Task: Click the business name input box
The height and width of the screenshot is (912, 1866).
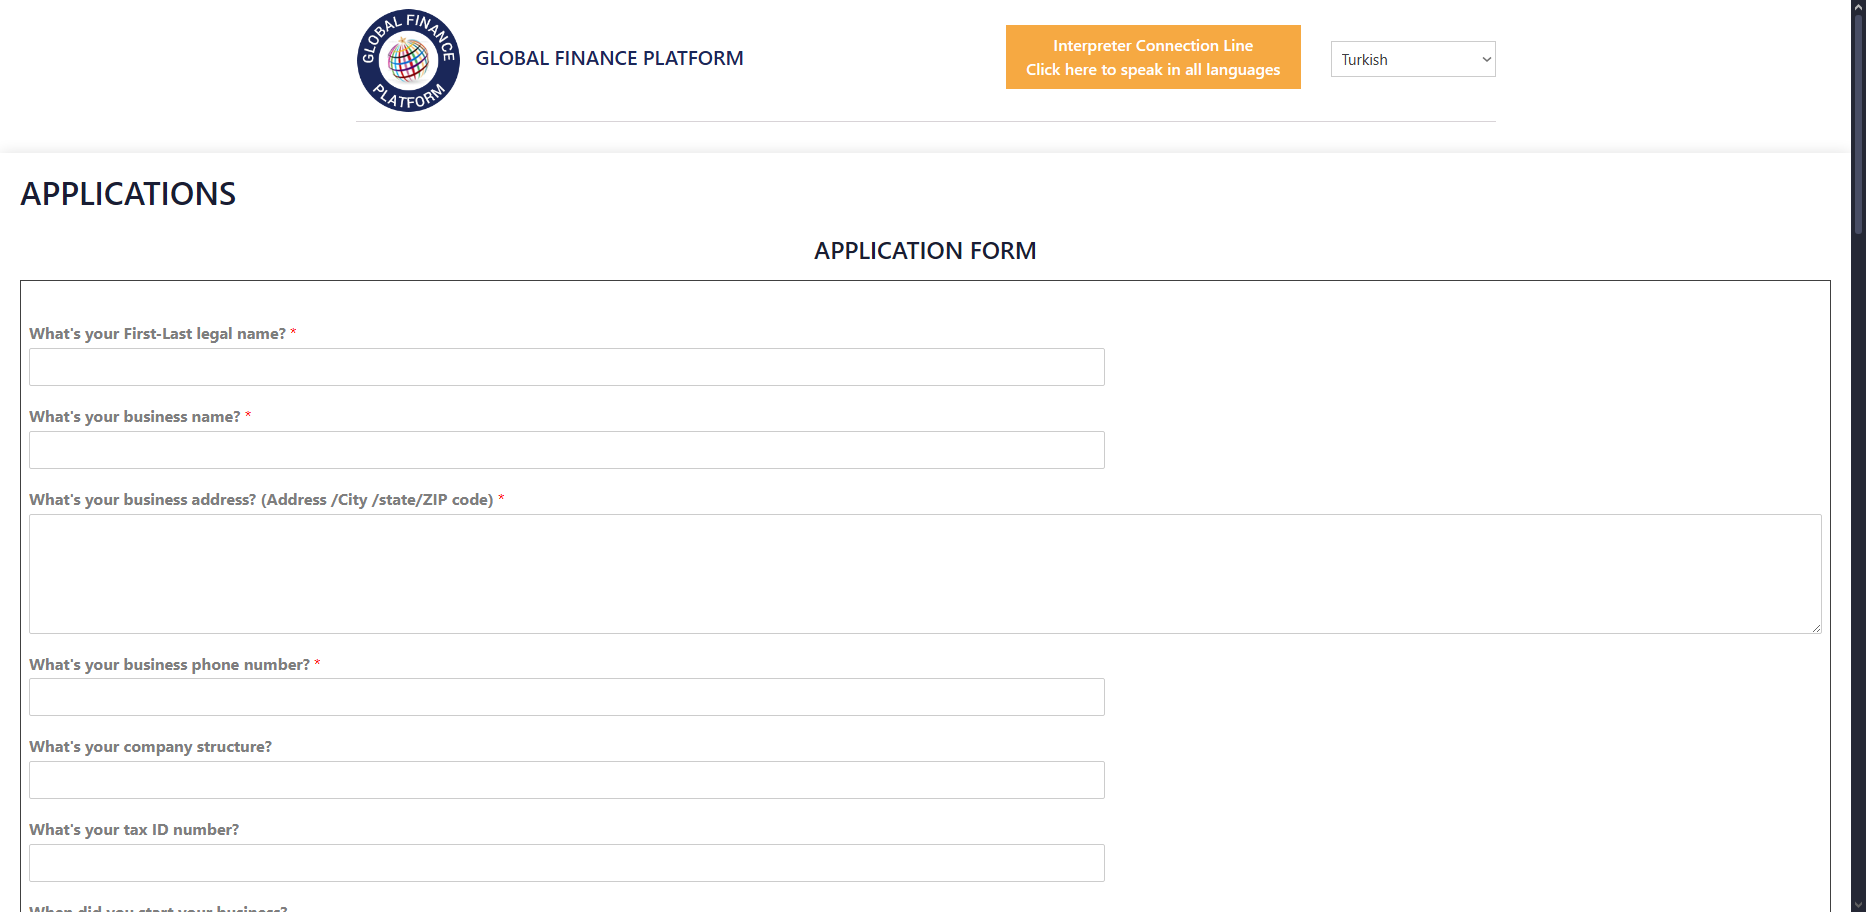Action: [566, 450]
